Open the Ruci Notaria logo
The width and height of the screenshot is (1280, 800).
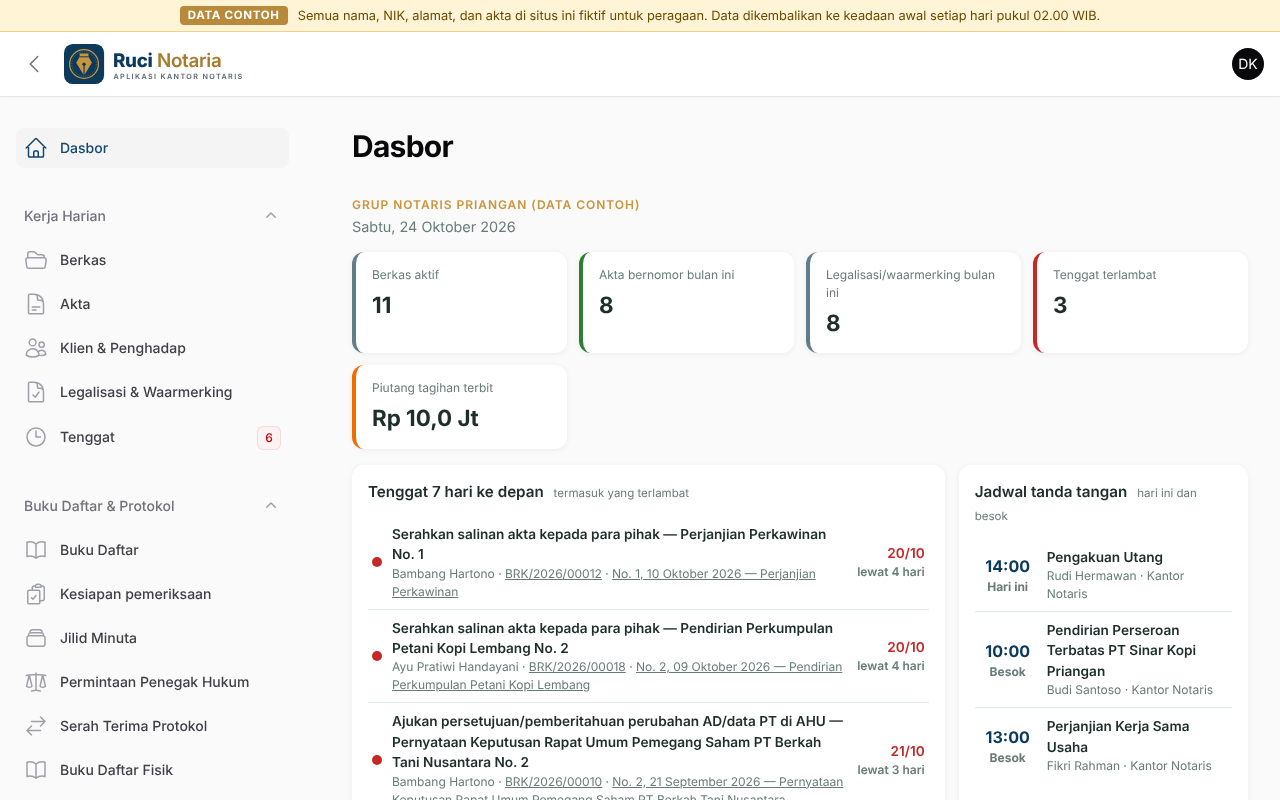154,64
